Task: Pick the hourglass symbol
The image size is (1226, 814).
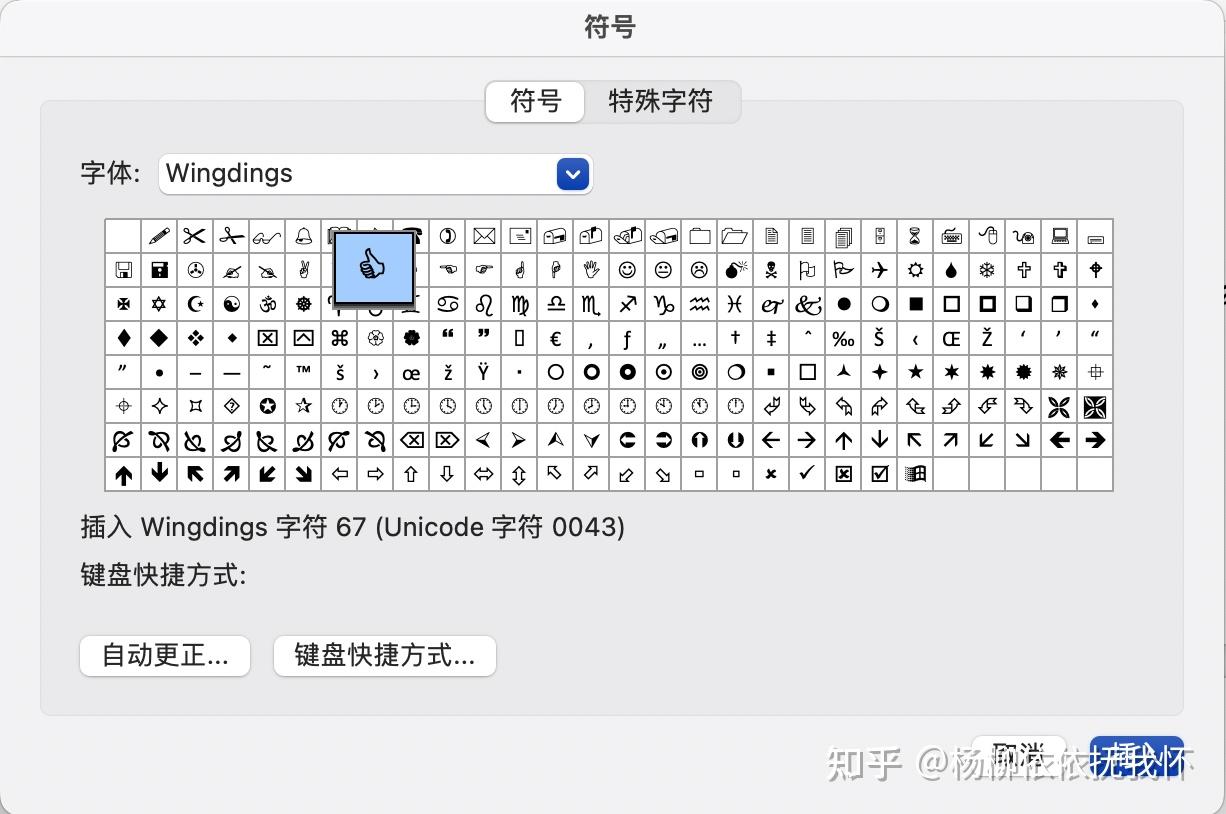Action: (914, 236)
